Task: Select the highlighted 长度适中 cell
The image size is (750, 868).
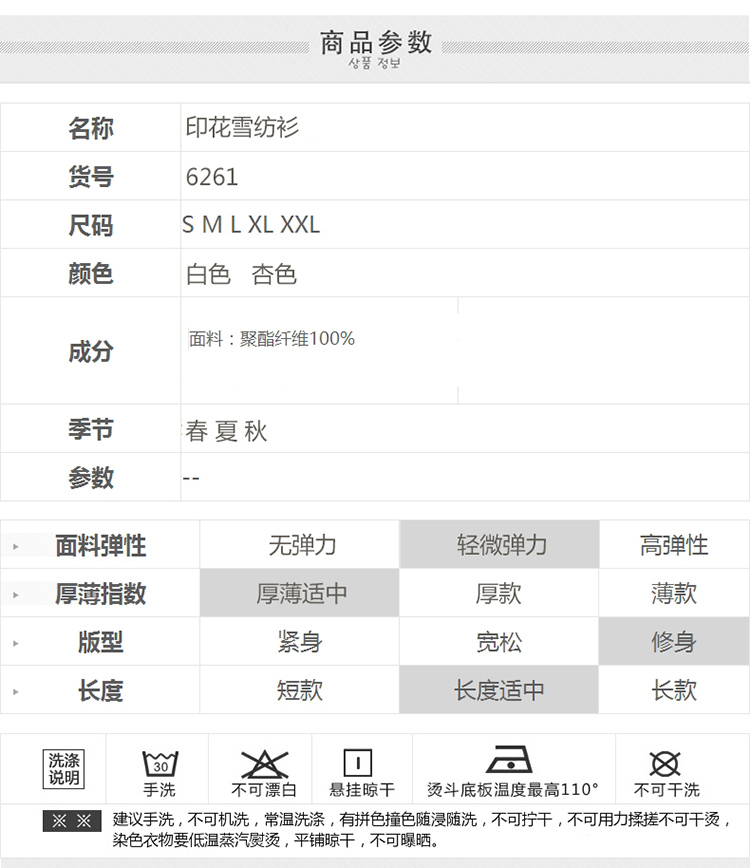Action: point(499,689)
